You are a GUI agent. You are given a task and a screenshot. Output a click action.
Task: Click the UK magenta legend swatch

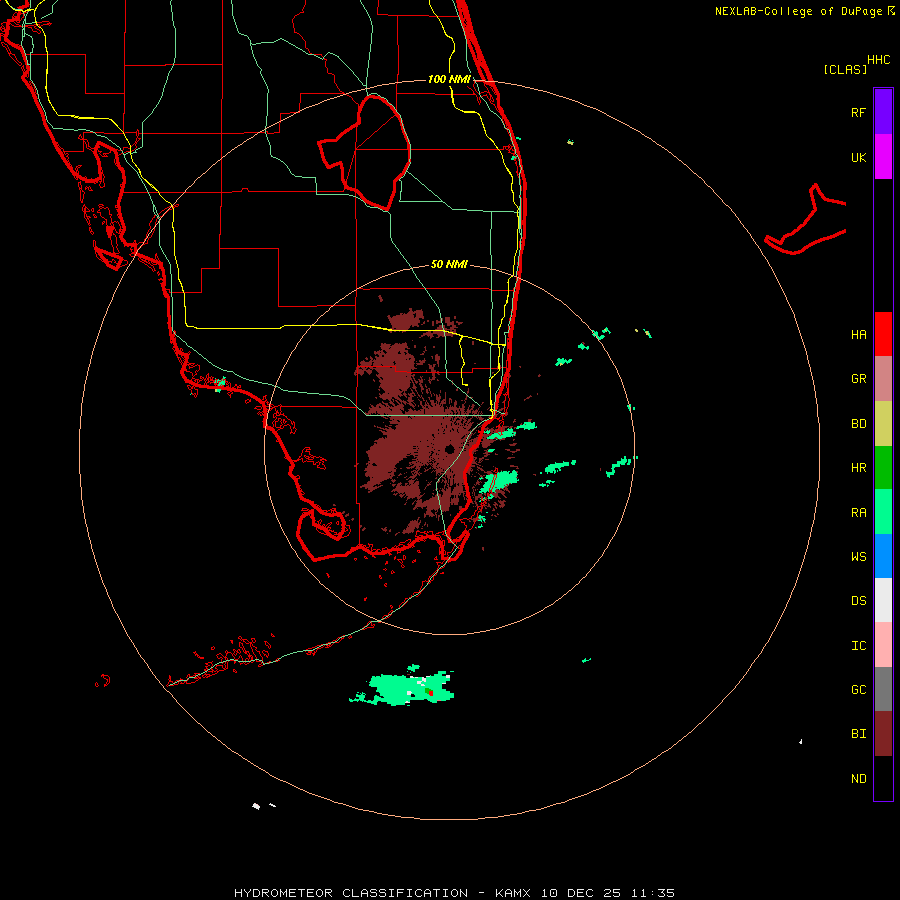tap(883, 157)
